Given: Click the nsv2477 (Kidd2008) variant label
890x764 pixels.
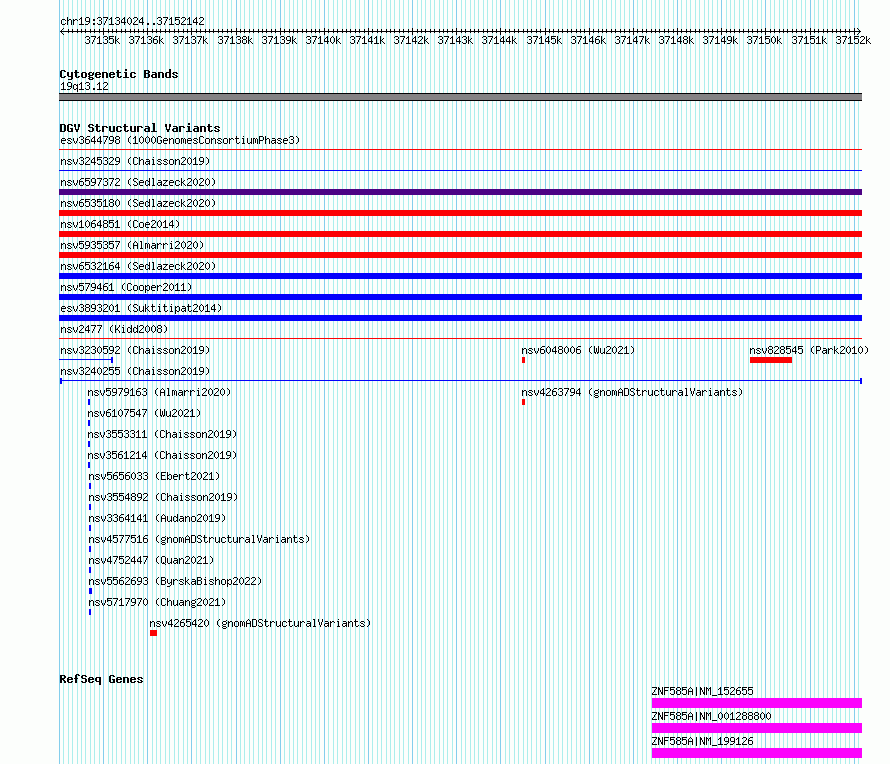Looking at the screenshot, I should click(114, 329).
